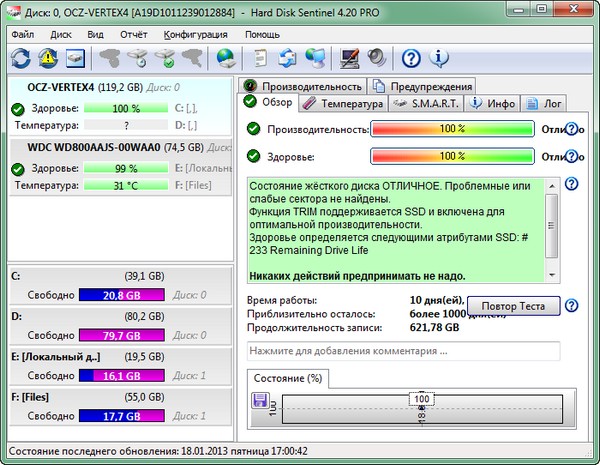
Task: Open the Файл menu
Action: (x=23, y=34)
